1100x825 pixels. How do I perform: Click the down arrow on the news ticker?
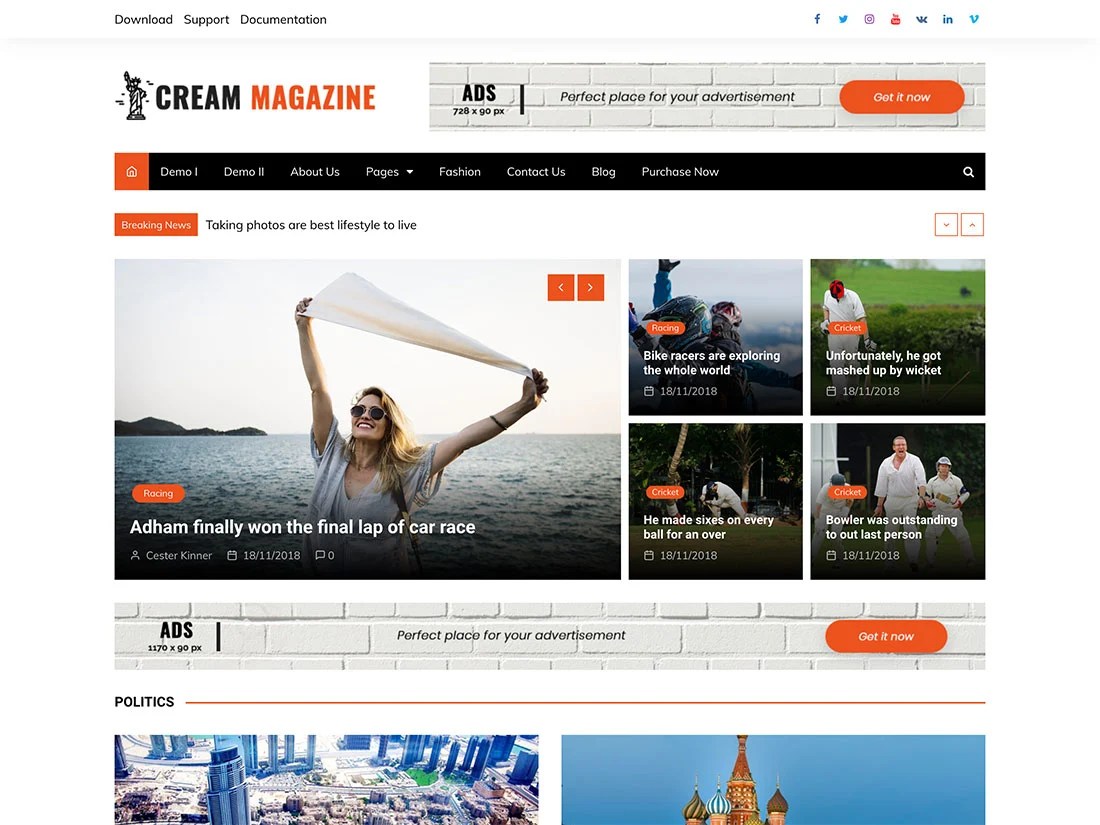coord(946,224)
